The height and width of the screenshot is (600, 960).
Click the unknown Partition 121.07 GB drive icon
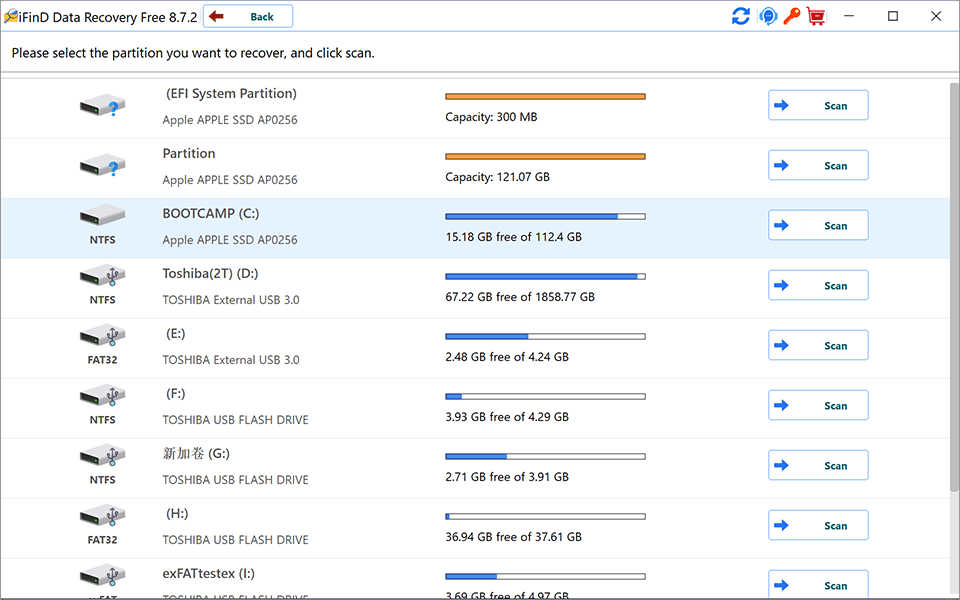(102, 166)
